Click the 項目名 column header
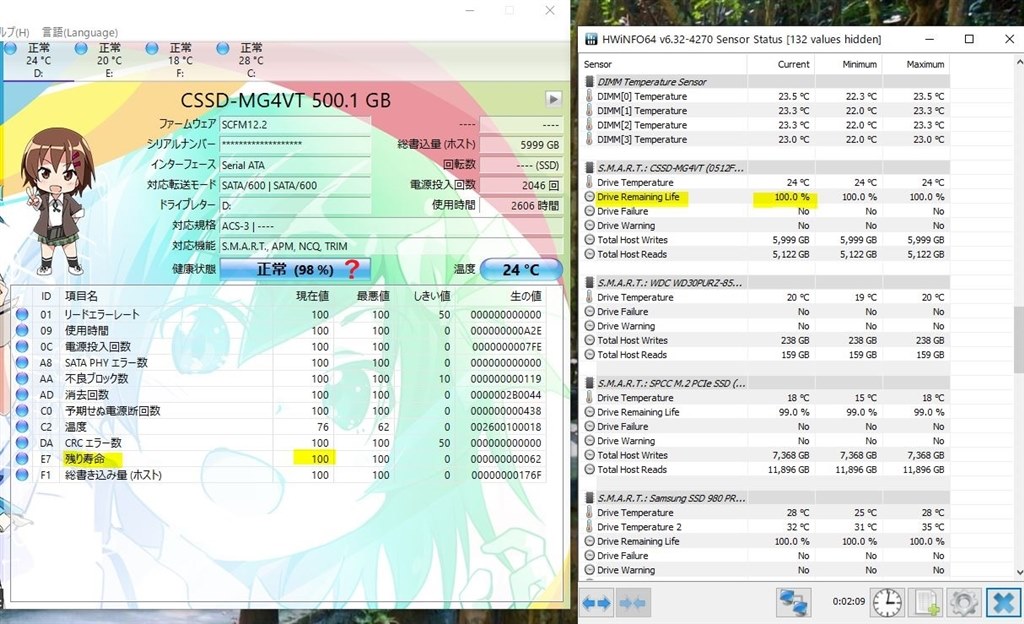The image size is (1024, 624). click(x=81, y=296)
